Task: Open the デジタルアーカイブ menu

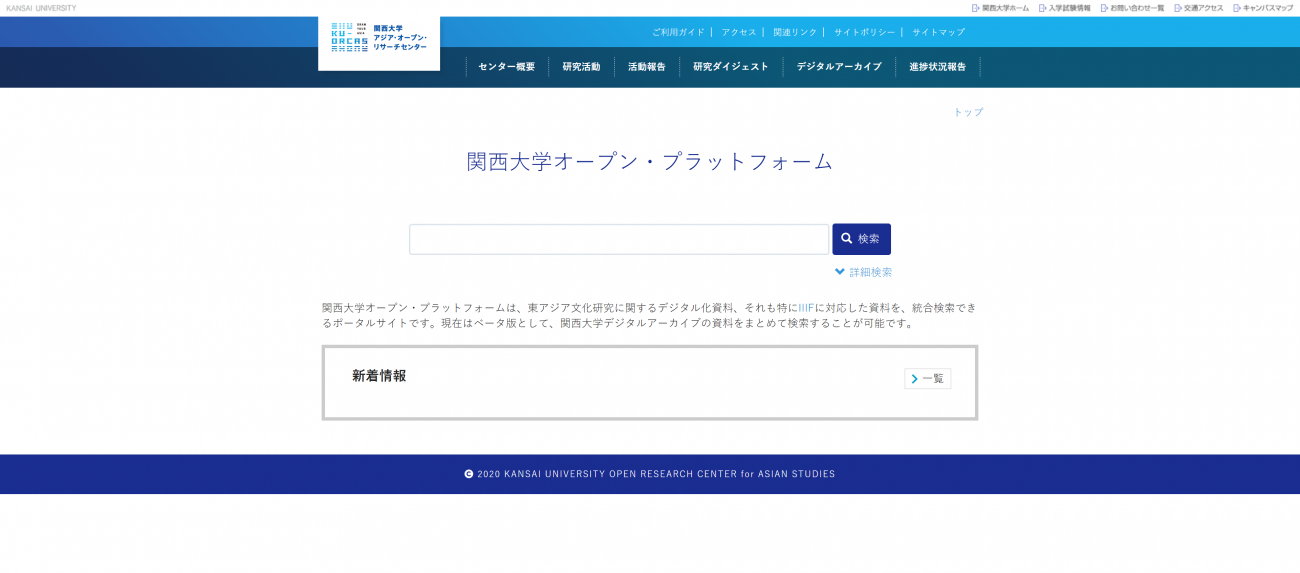Action: point(839,67)
